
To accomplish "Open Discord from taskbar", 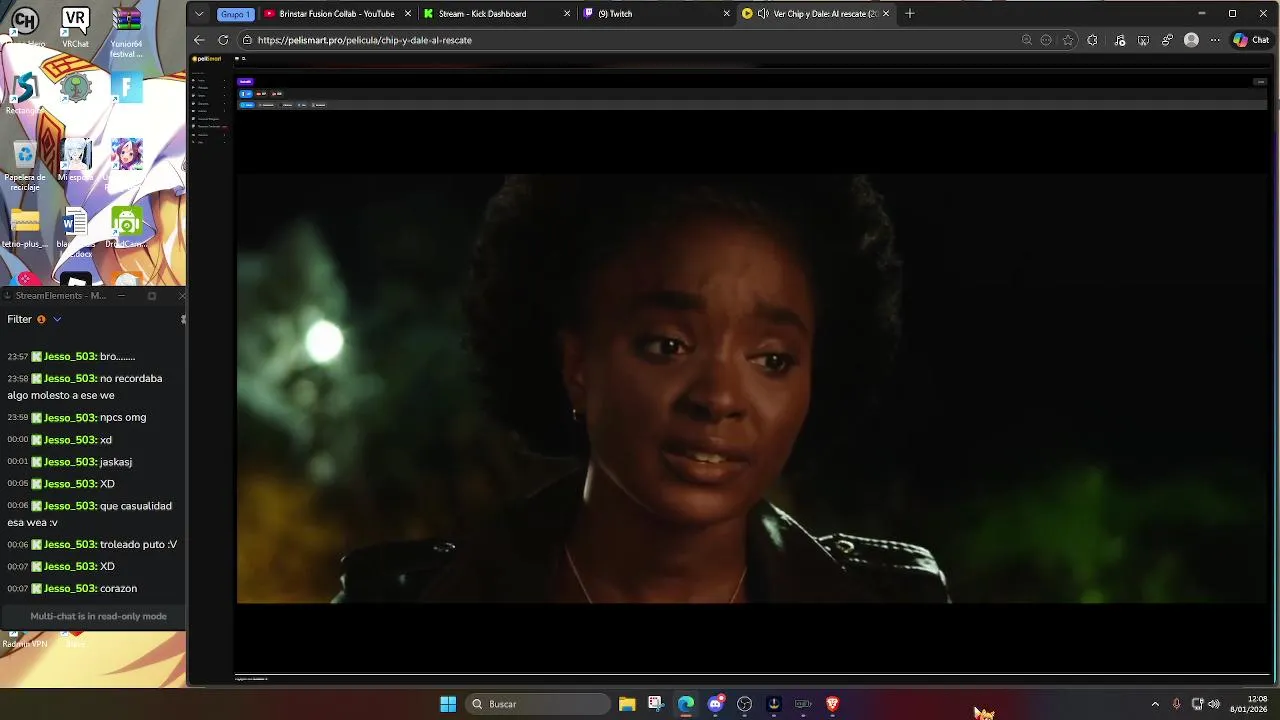I will 715,704.
